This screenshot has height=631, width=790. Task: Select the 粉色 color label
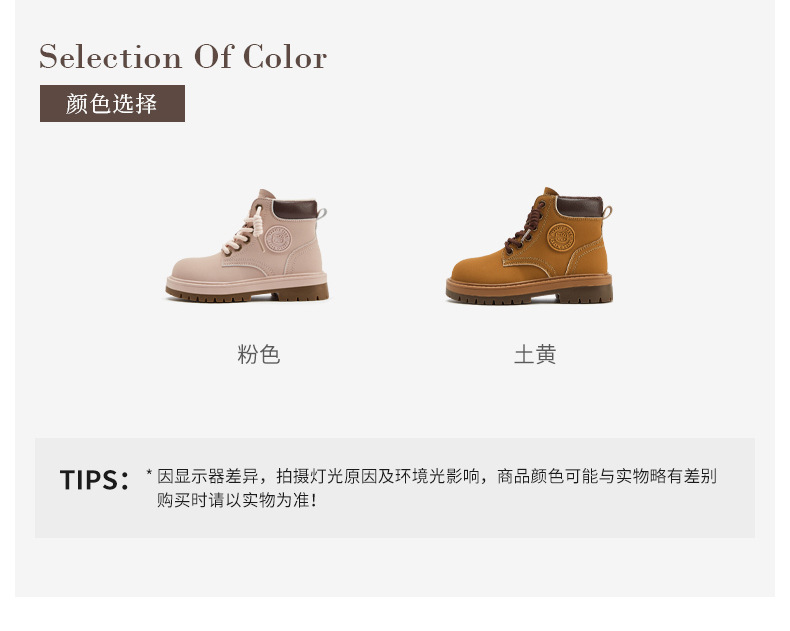point(258,355)
